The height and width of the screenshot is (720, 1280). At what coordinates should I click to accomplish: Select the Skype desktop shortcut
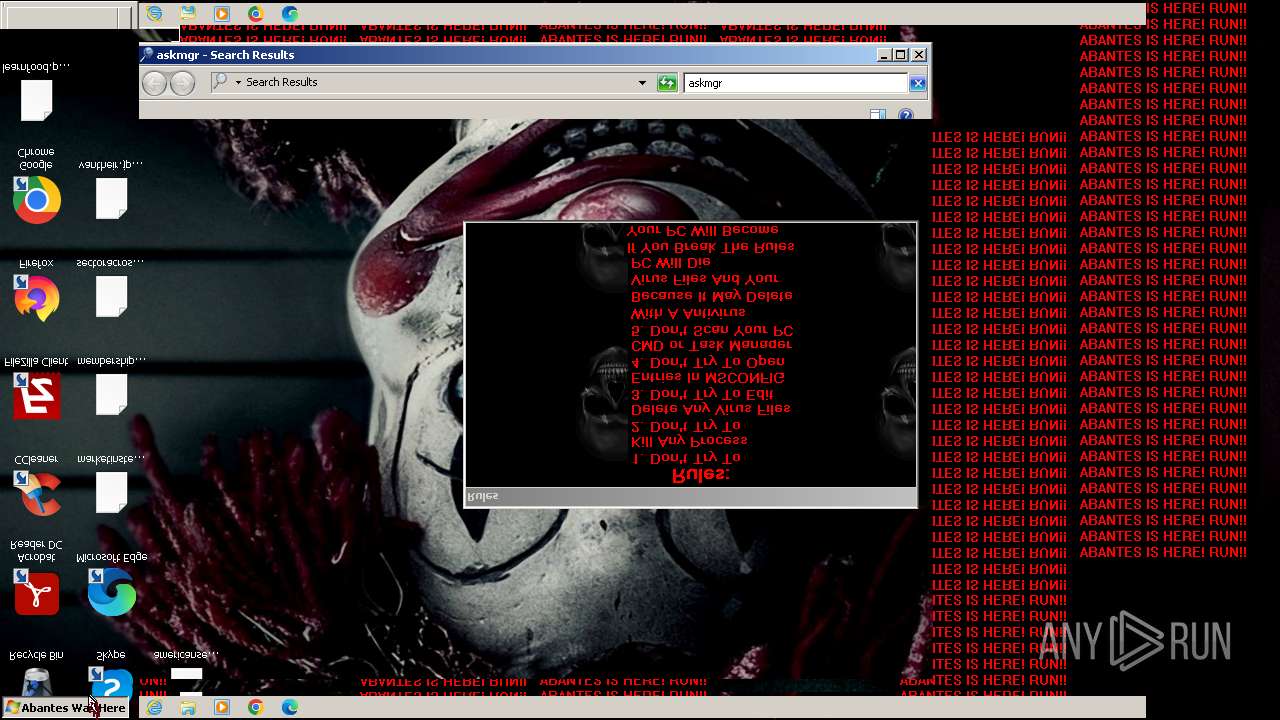point(111,672)
